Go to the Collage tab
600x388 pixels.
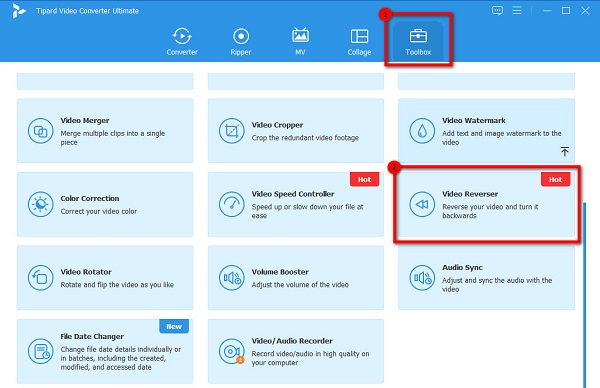[x=359, y=42]
